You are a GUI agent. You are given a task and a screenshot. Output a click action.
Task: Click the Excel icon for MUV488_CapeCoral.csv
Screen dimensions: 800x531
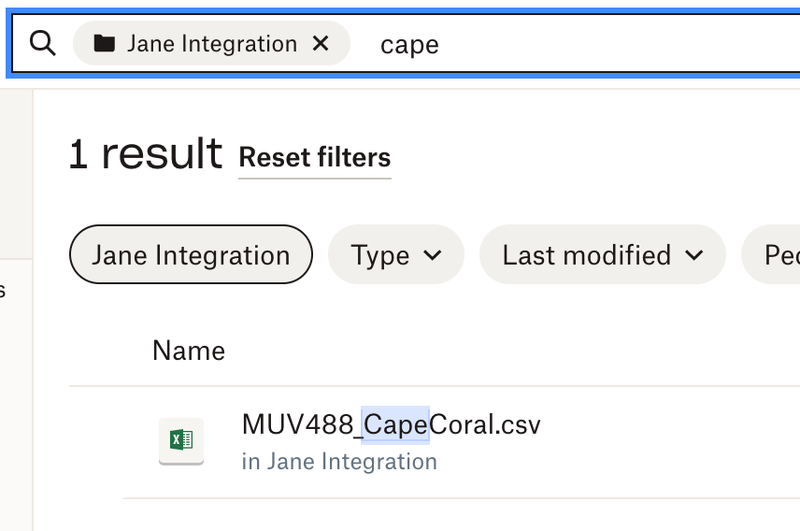click(181, 440)
